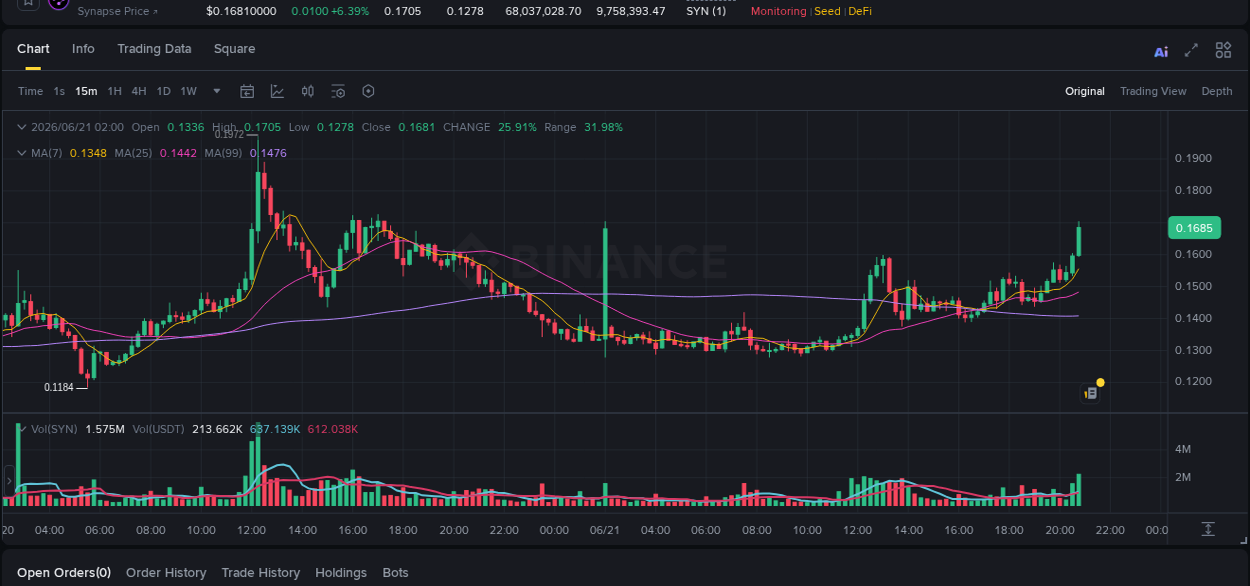Screen dimensions: 1250x586
Task: Click the purple coin logo icon
Action: point(58,4)
